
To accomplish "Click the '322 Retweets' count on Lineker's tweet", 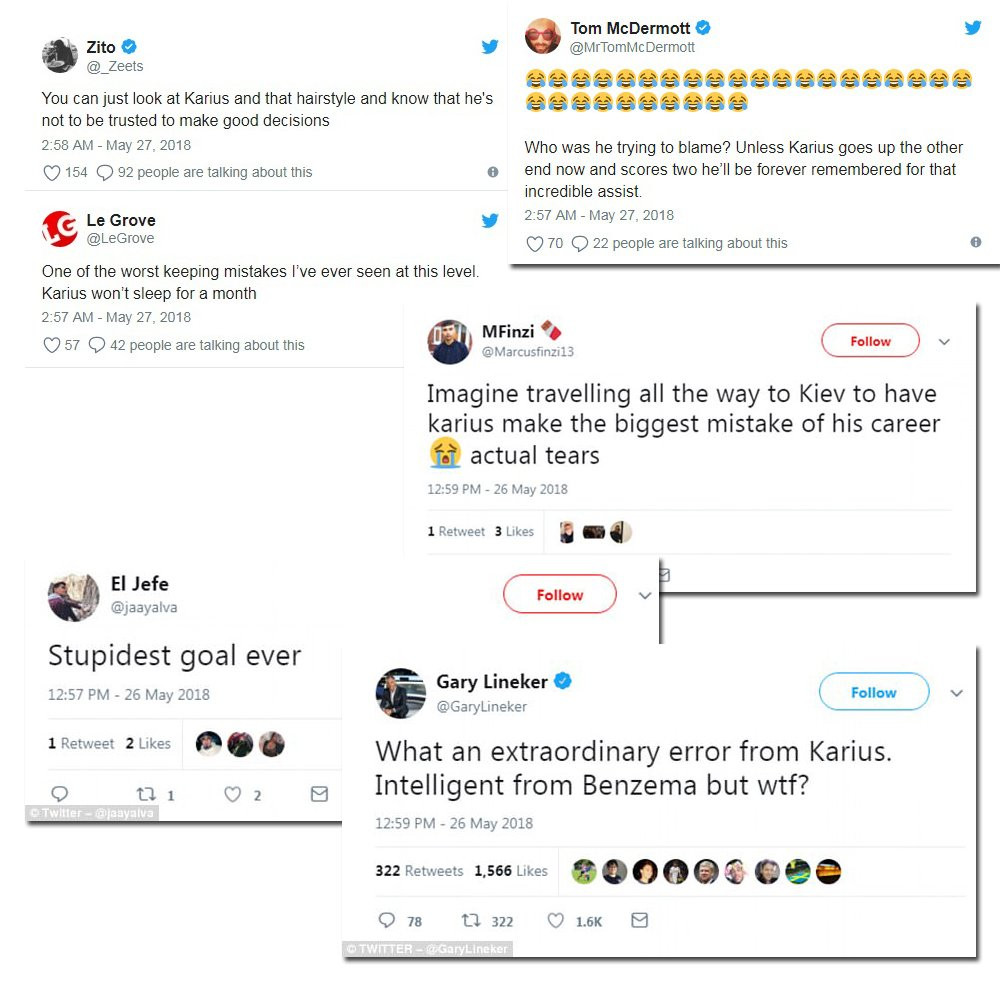I will pyautogui.click(x=419, y=871).
